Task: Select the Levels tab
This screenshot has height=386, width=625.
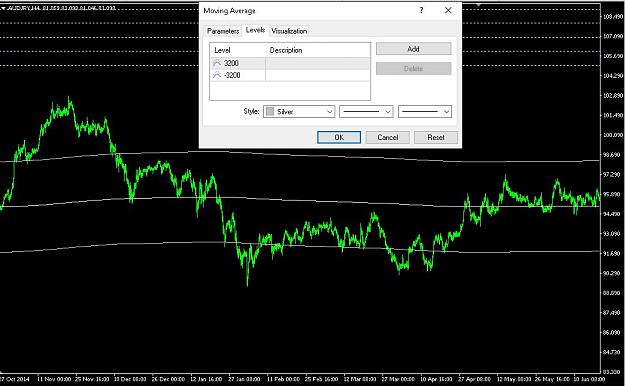Action: point(255,30)
